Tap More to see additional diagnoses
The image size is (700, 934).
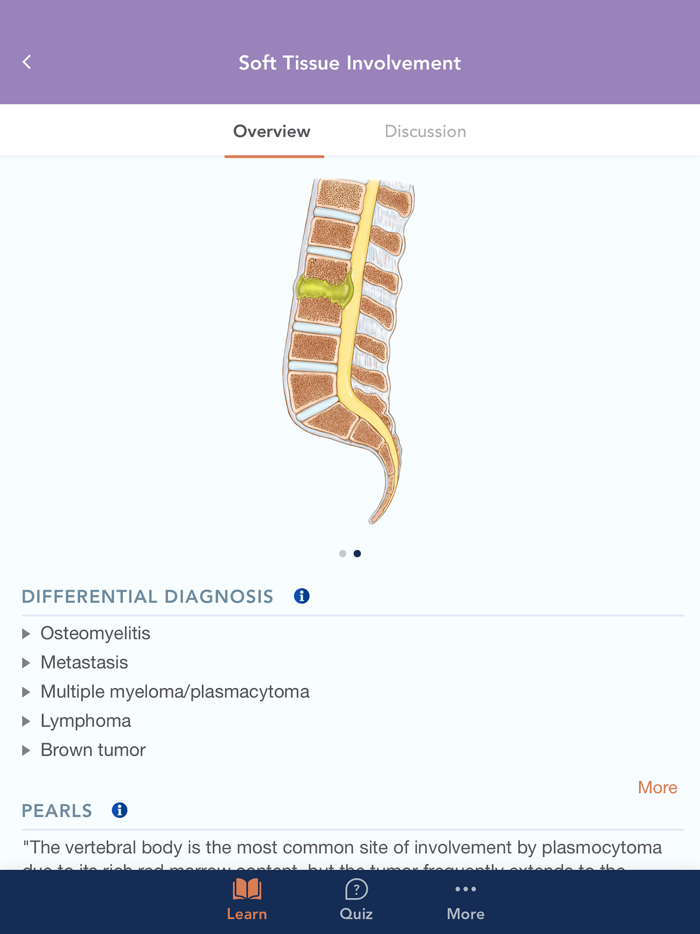(x=657, y=787)
